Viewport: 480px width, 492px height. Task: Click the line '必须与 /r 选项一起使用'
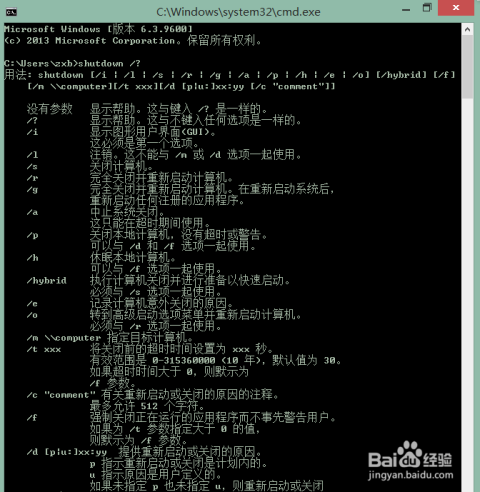point(156,326)
